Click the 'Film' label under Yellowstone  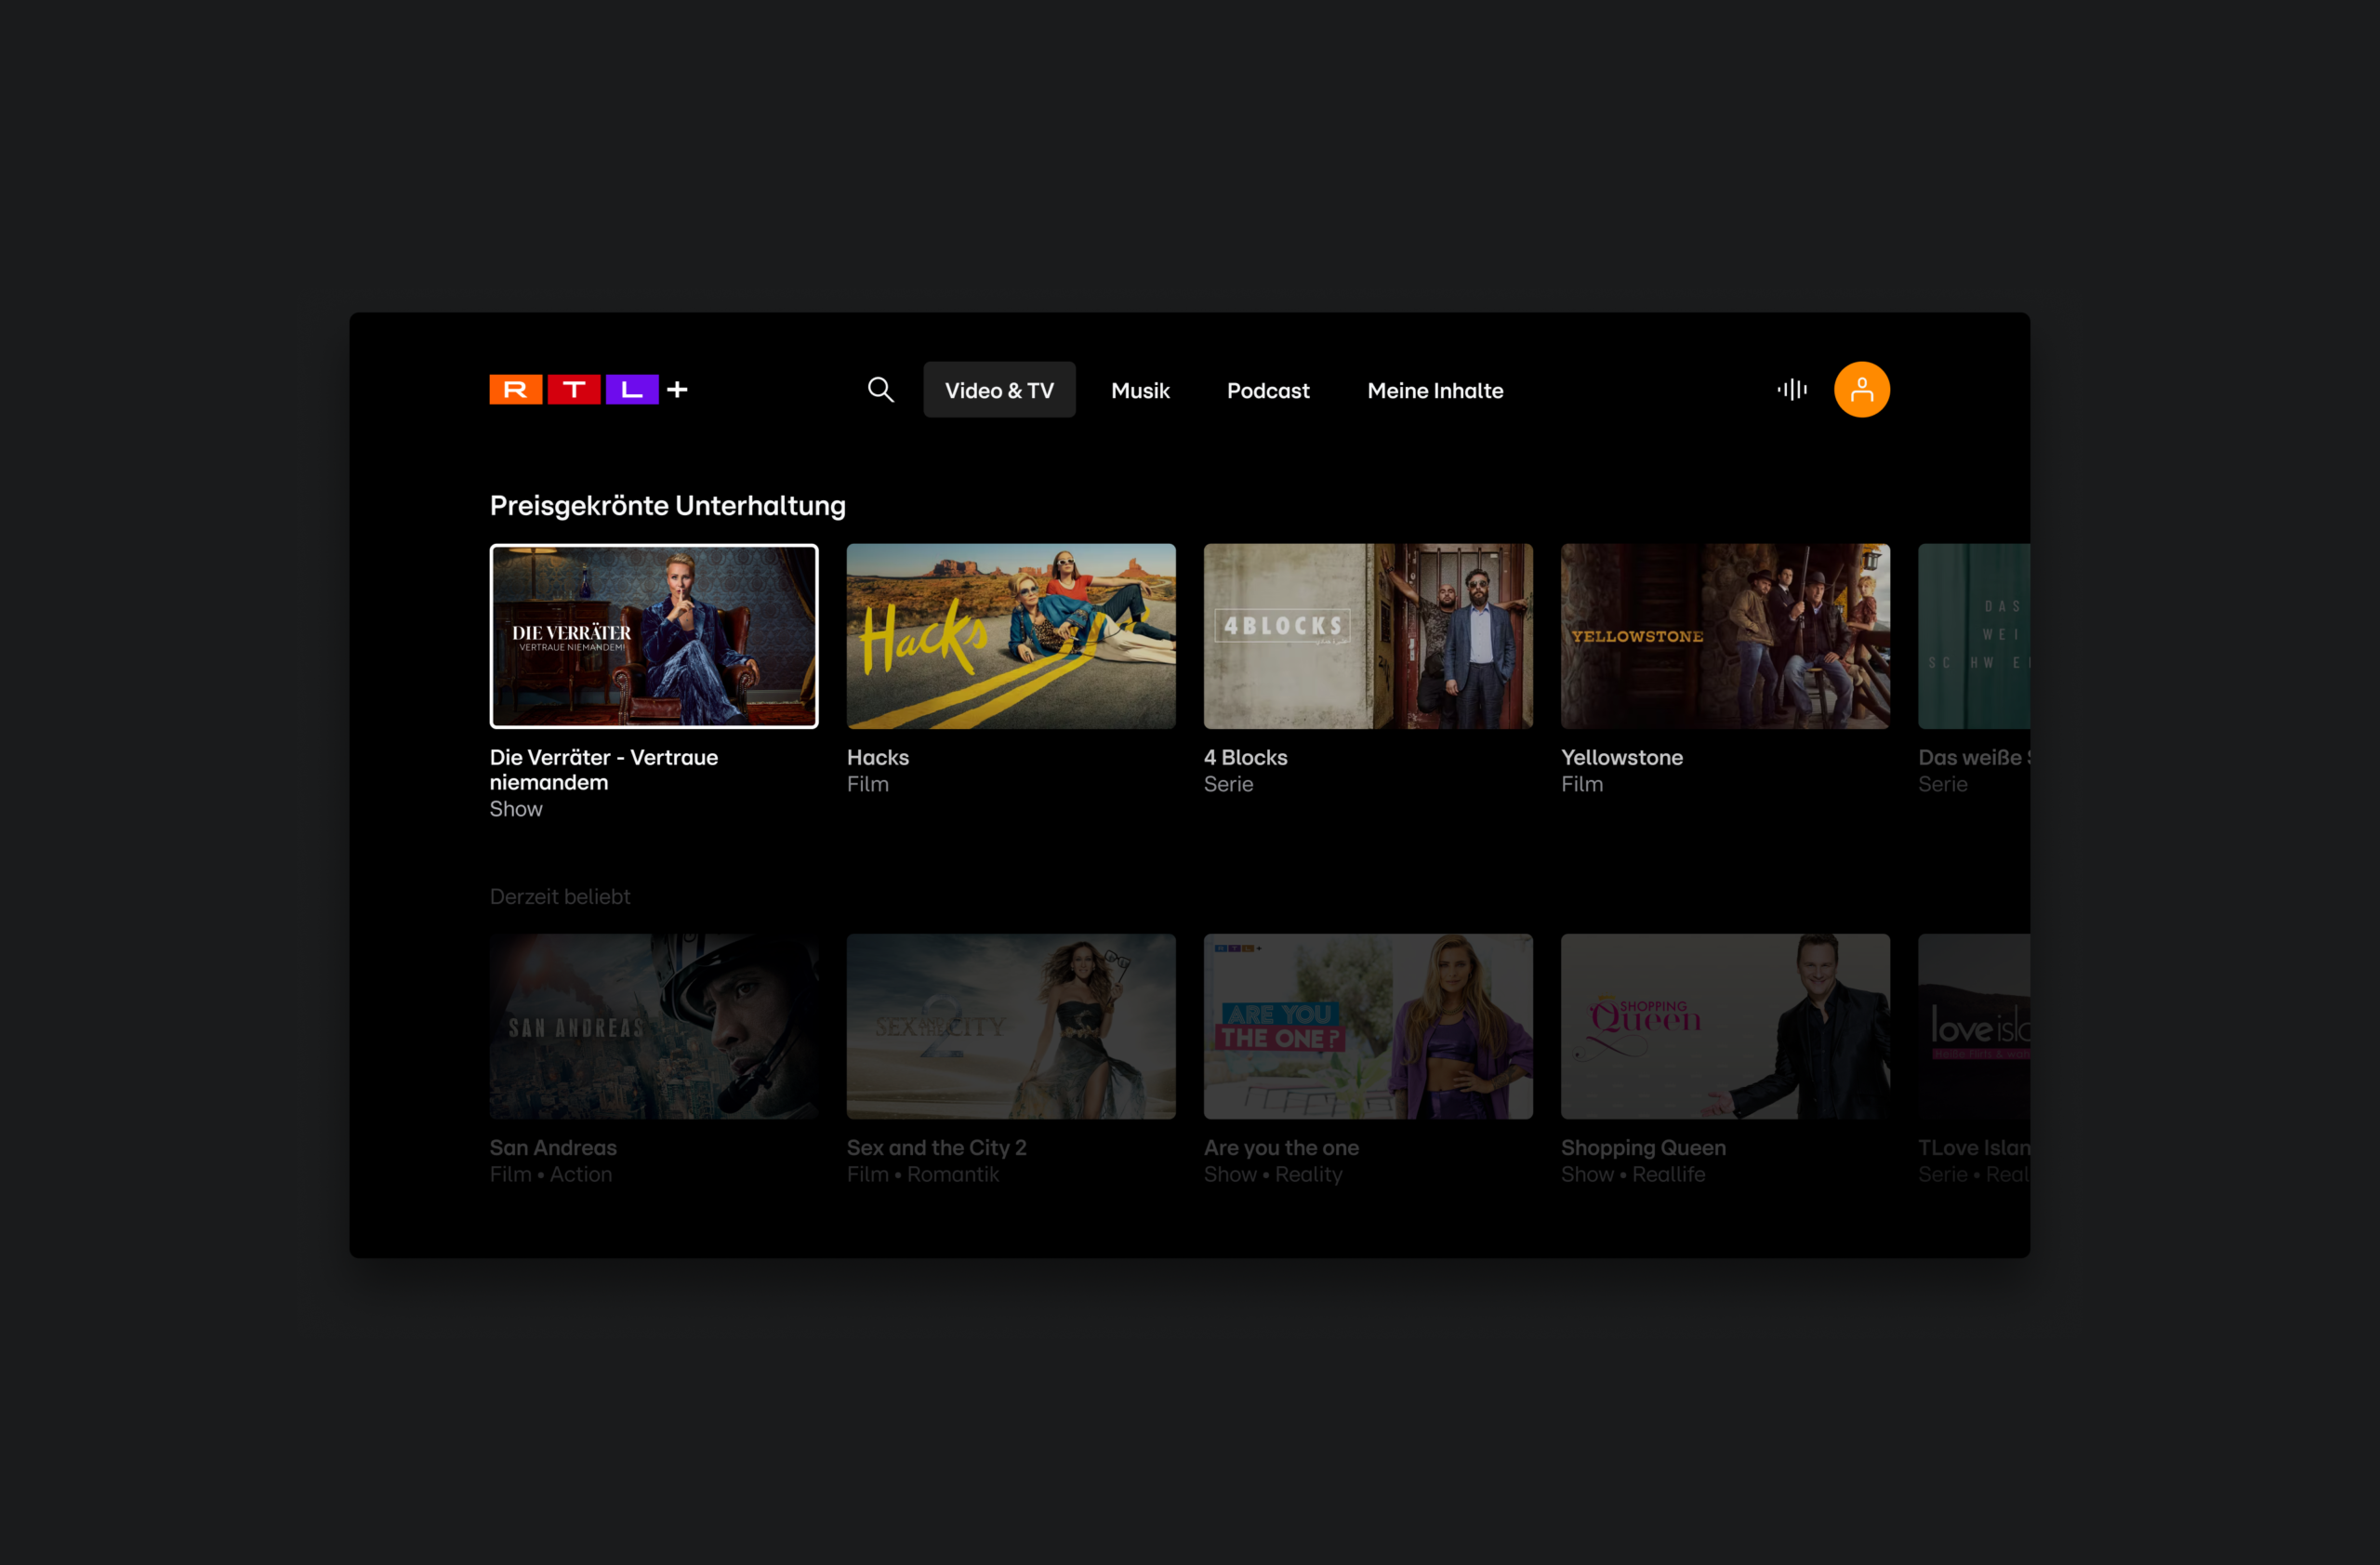click(1581, 784)
